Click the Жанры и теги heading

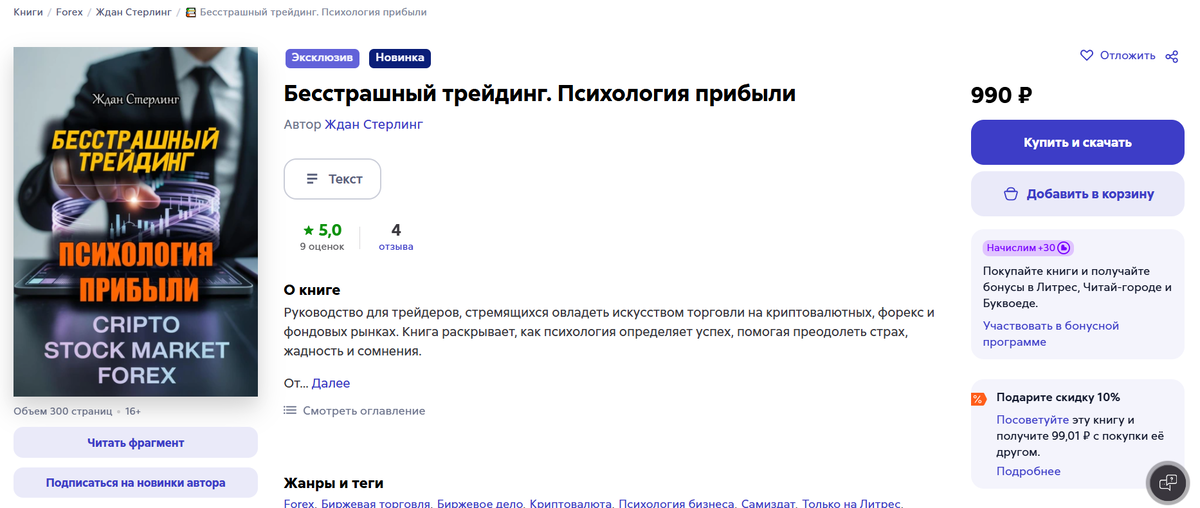(334, 483)
